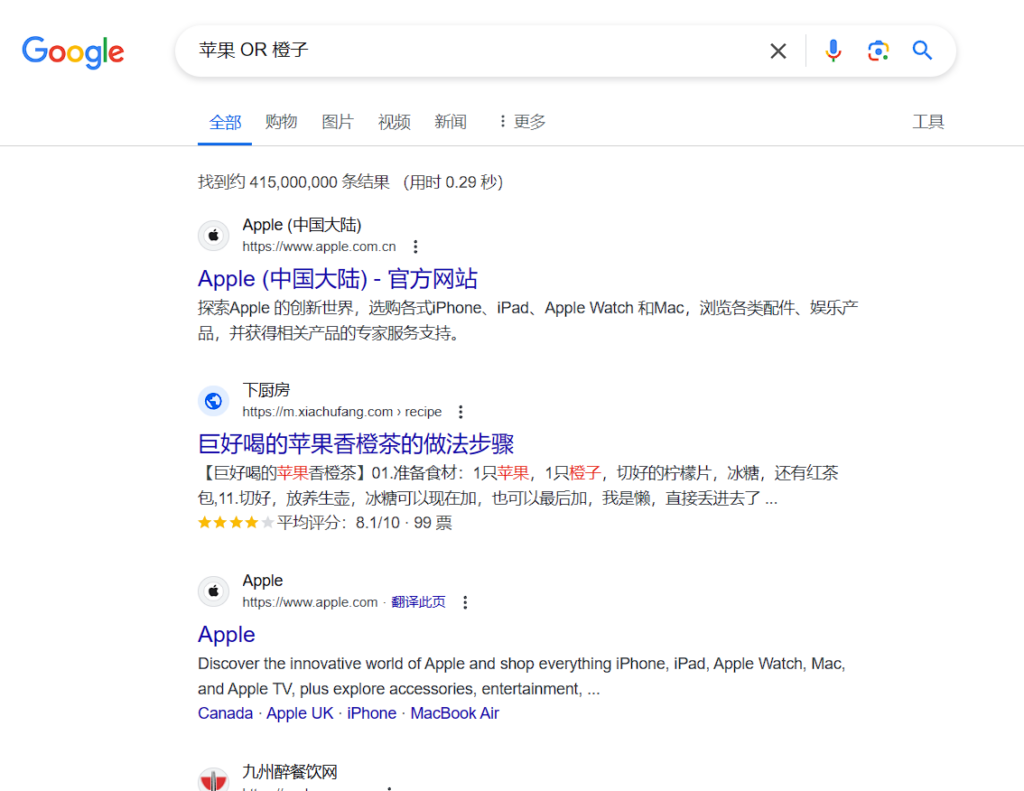Viewport: 1024px width, 791px height.
Task: Open the 工具 search tools
Action: click(927, 121)
